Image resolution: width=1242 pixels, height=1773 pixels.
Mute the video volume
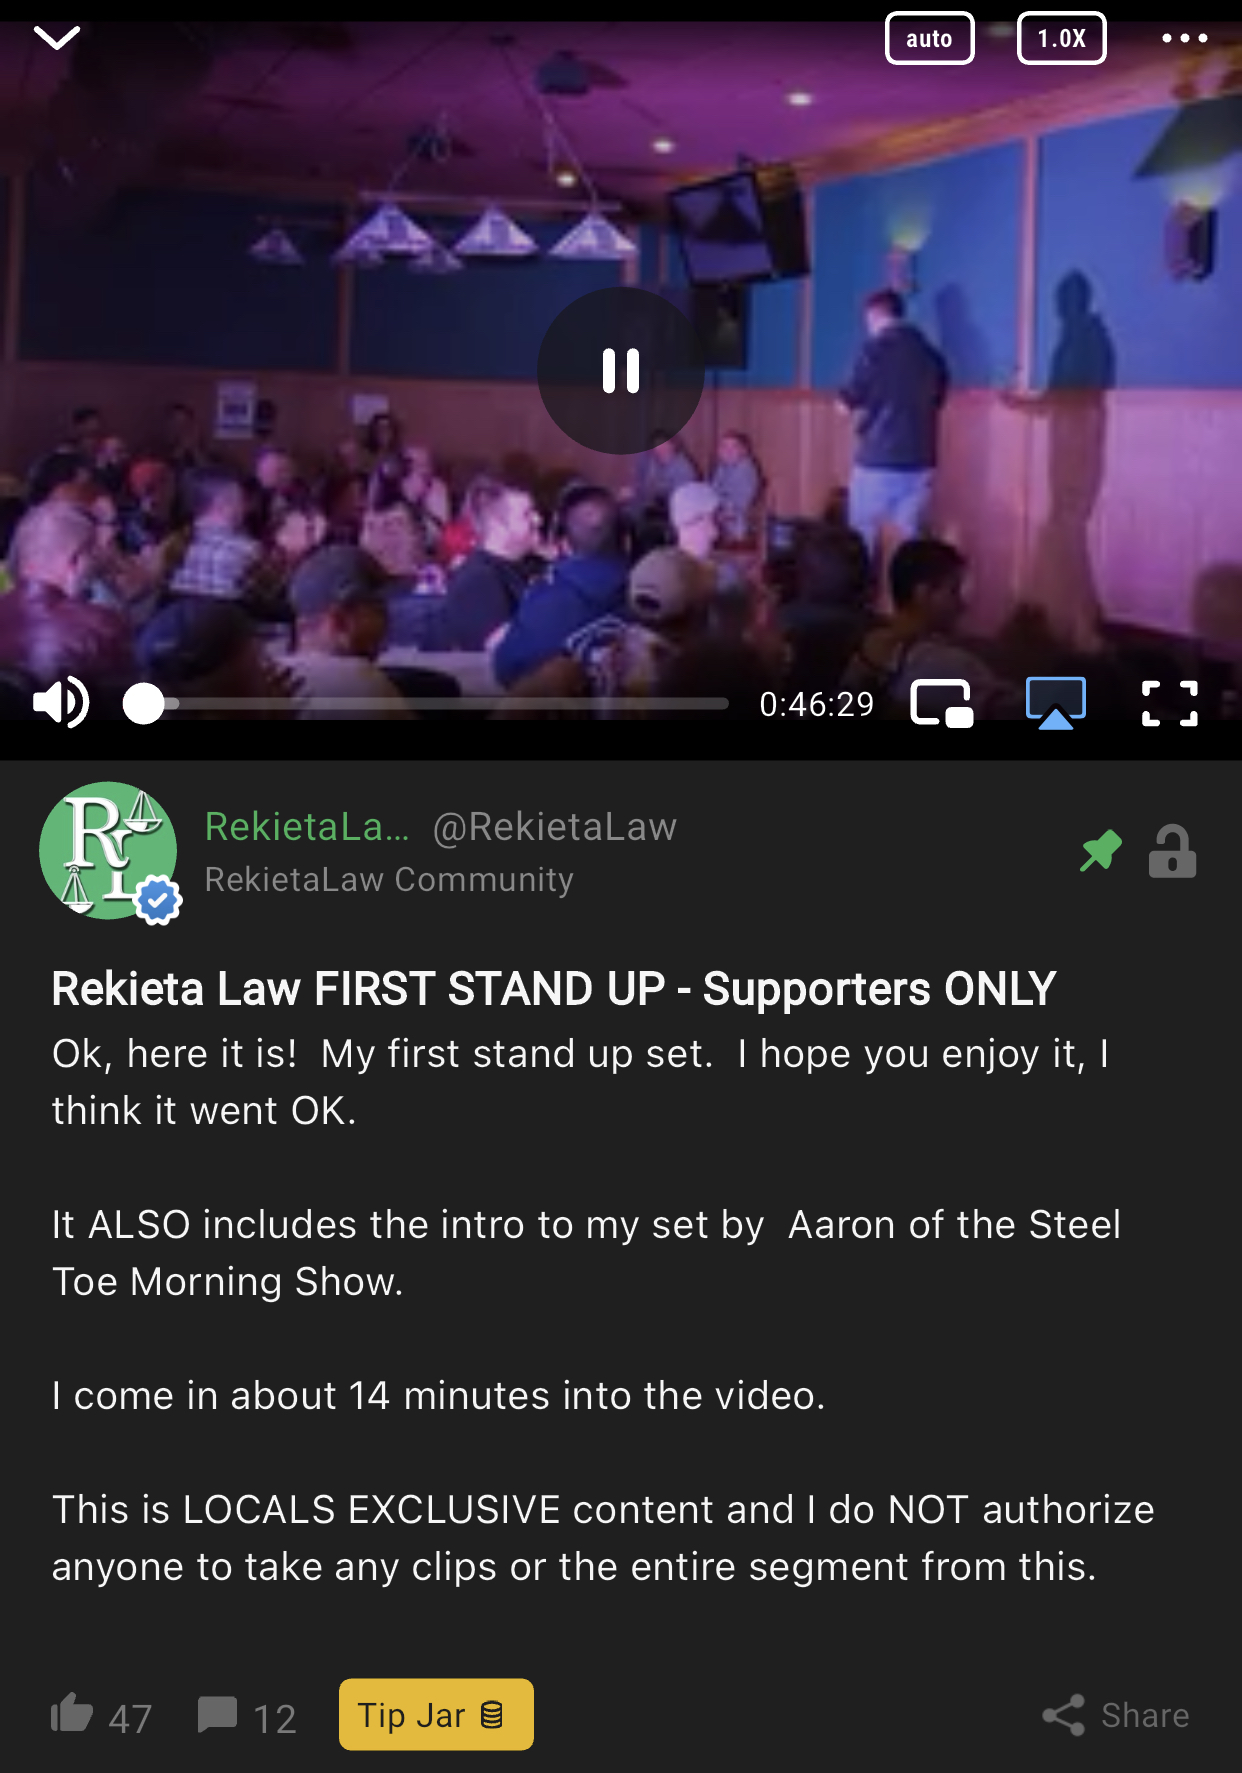pyautogui.click(x=61, y=703)
